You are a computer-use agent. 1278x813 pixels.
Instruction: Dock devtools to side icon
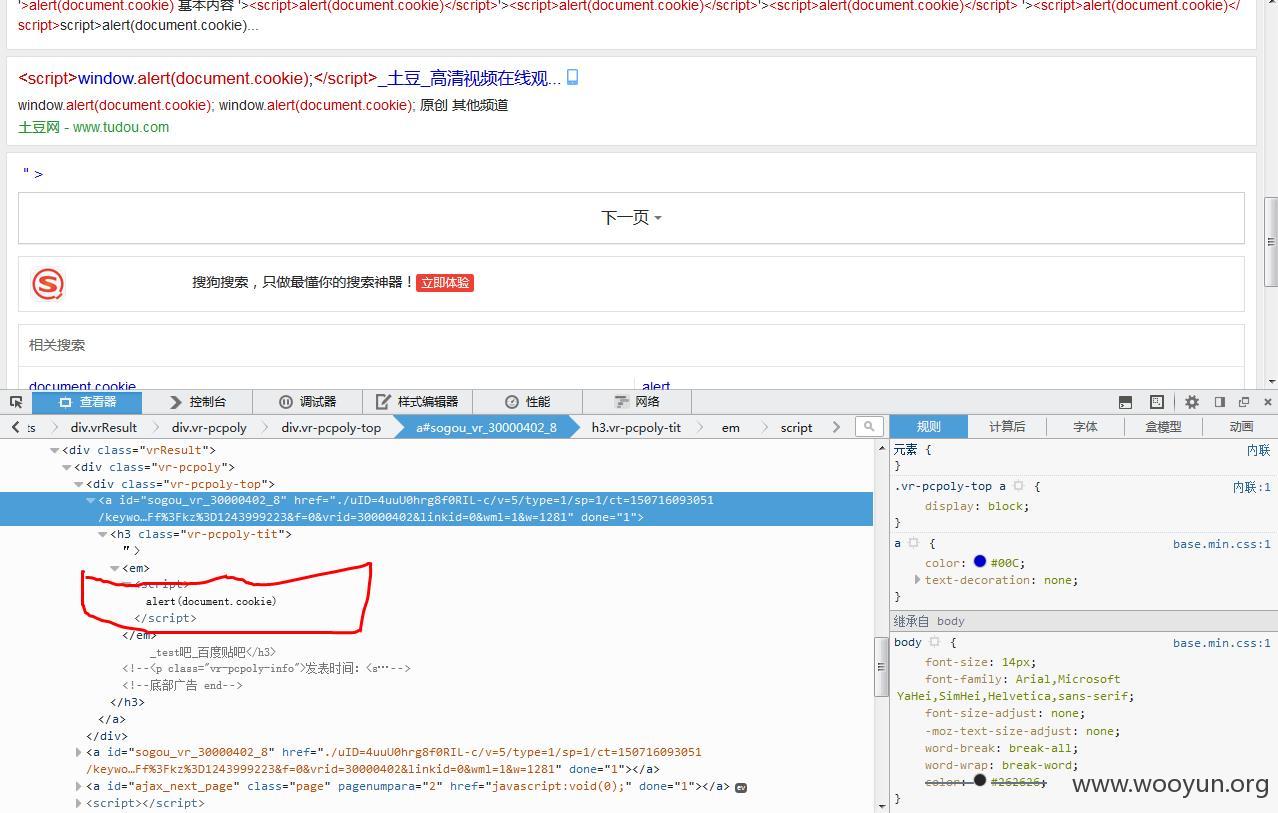tap(1220, 402)
